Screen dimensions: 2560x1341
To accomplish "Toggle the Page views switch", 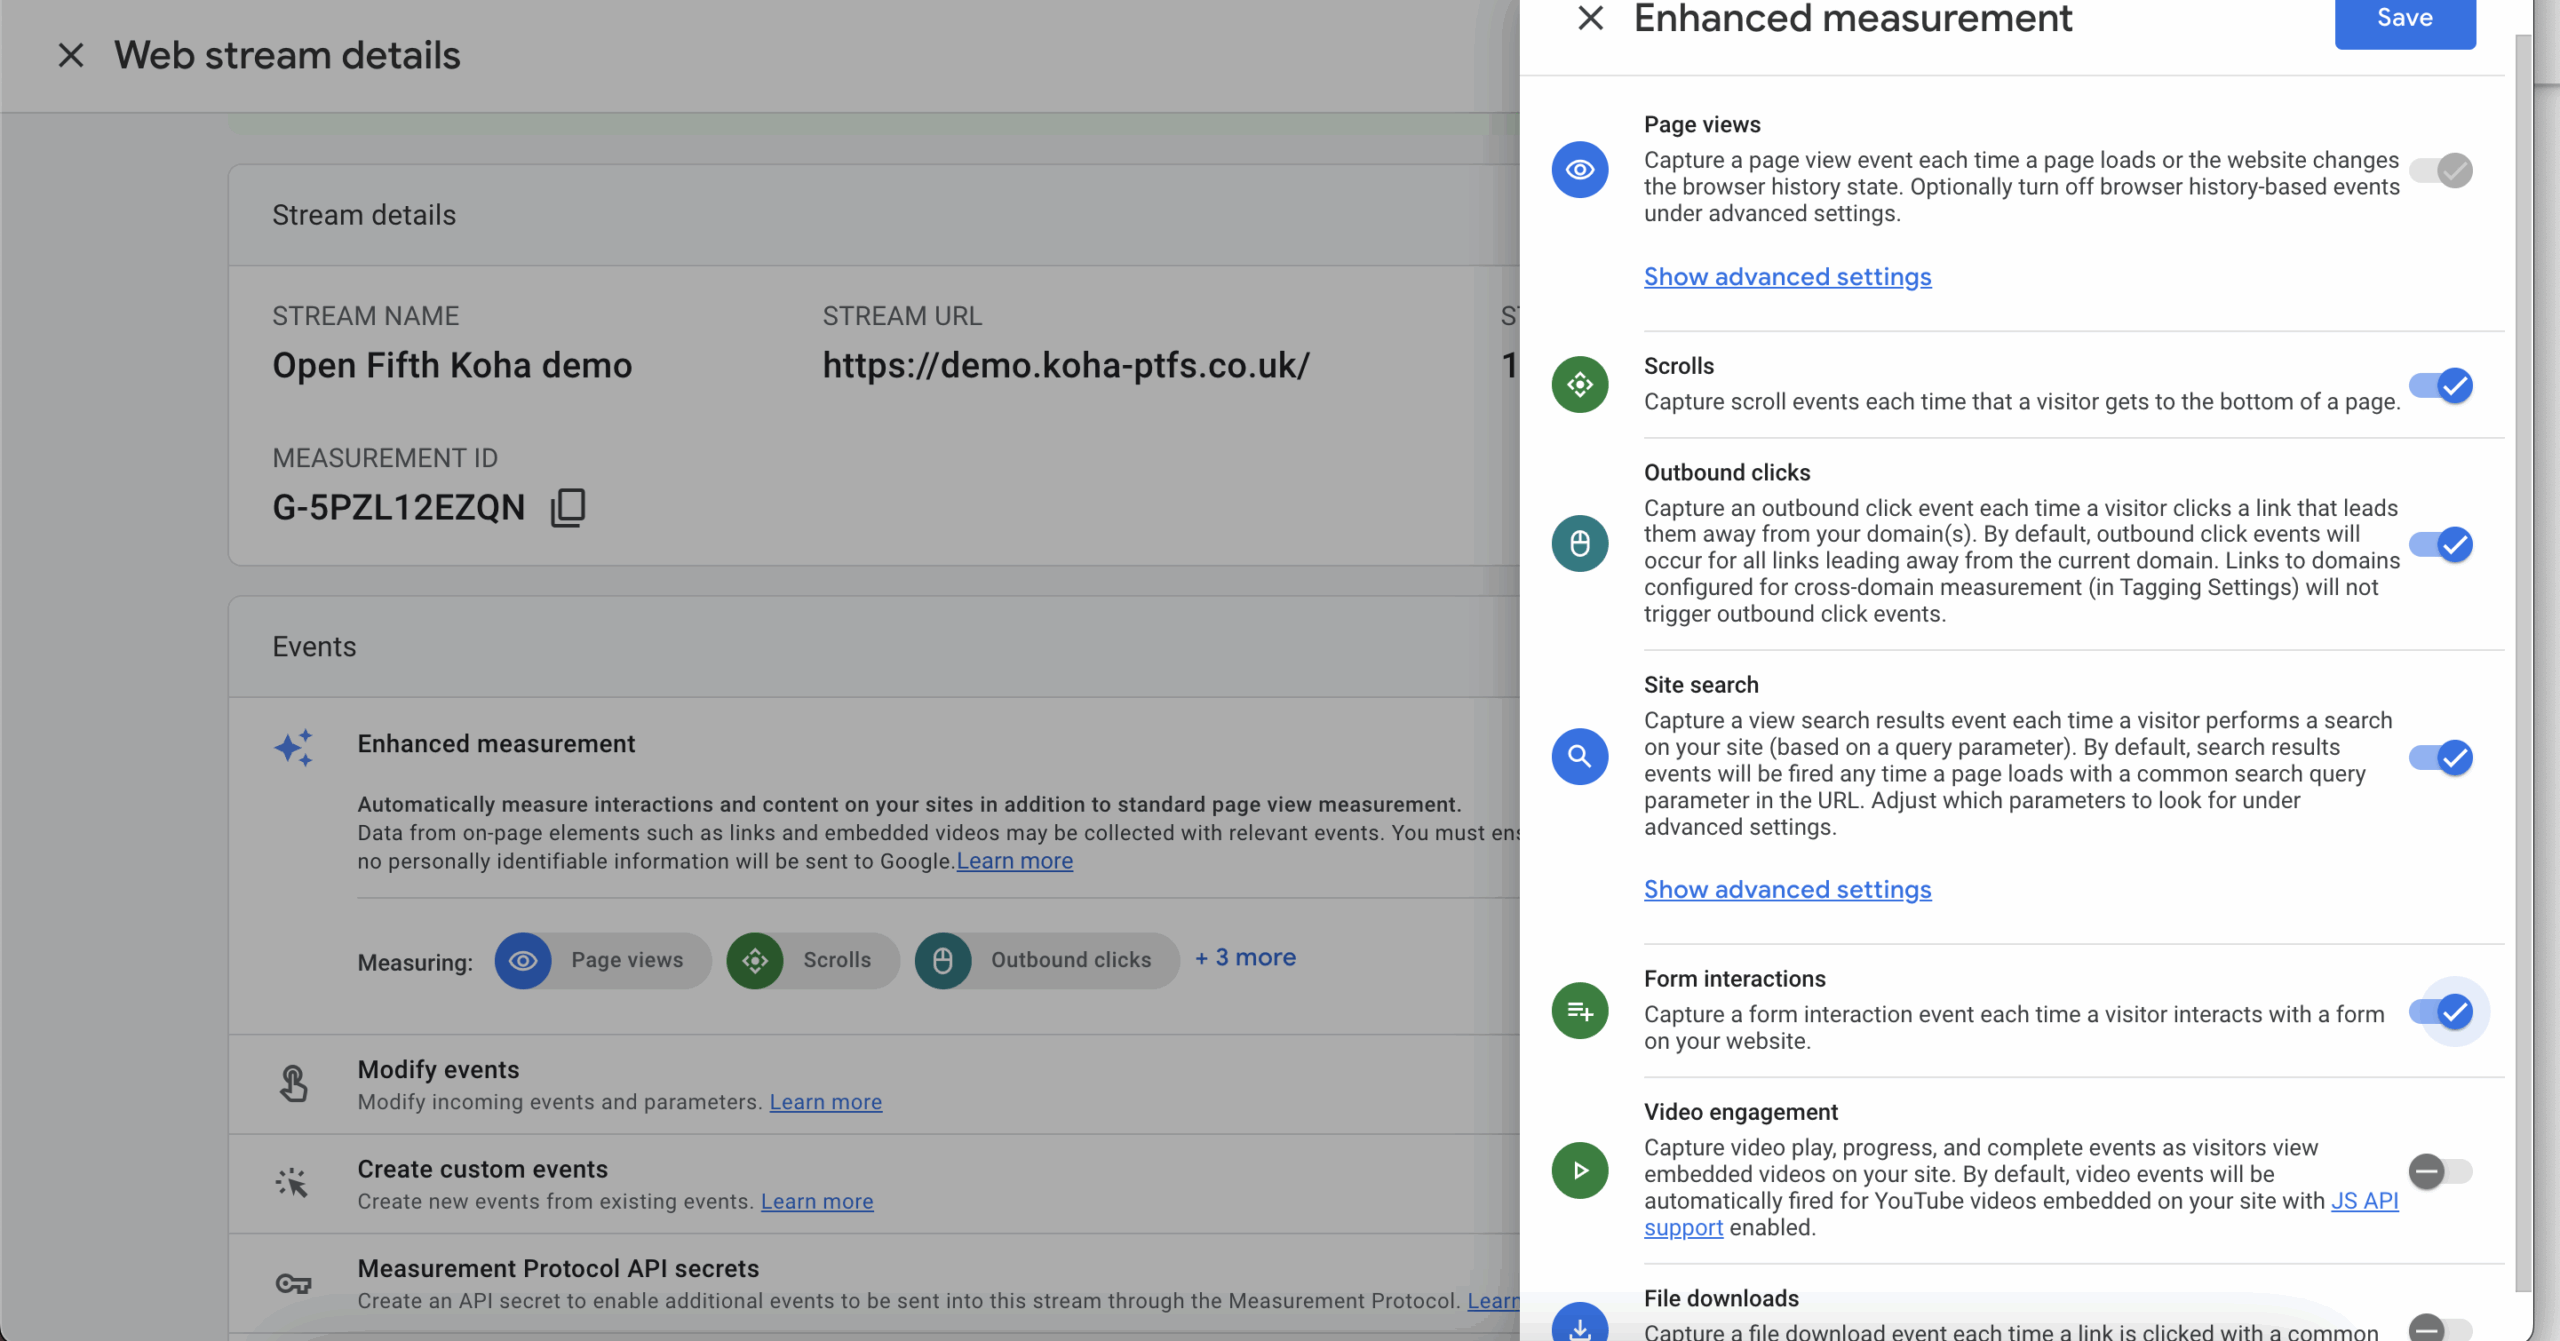I will pyautogui.click(x=2441, y=170).
